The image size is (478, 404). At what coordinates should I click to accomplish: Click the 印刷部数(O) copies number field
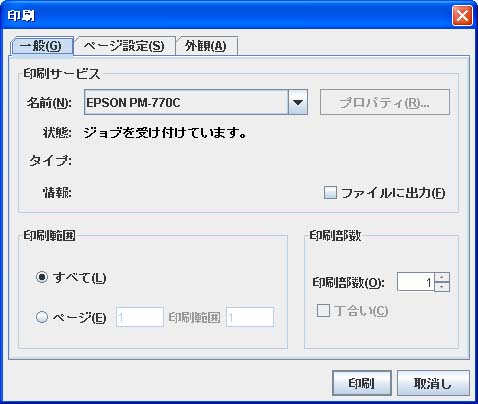point(416,282)
